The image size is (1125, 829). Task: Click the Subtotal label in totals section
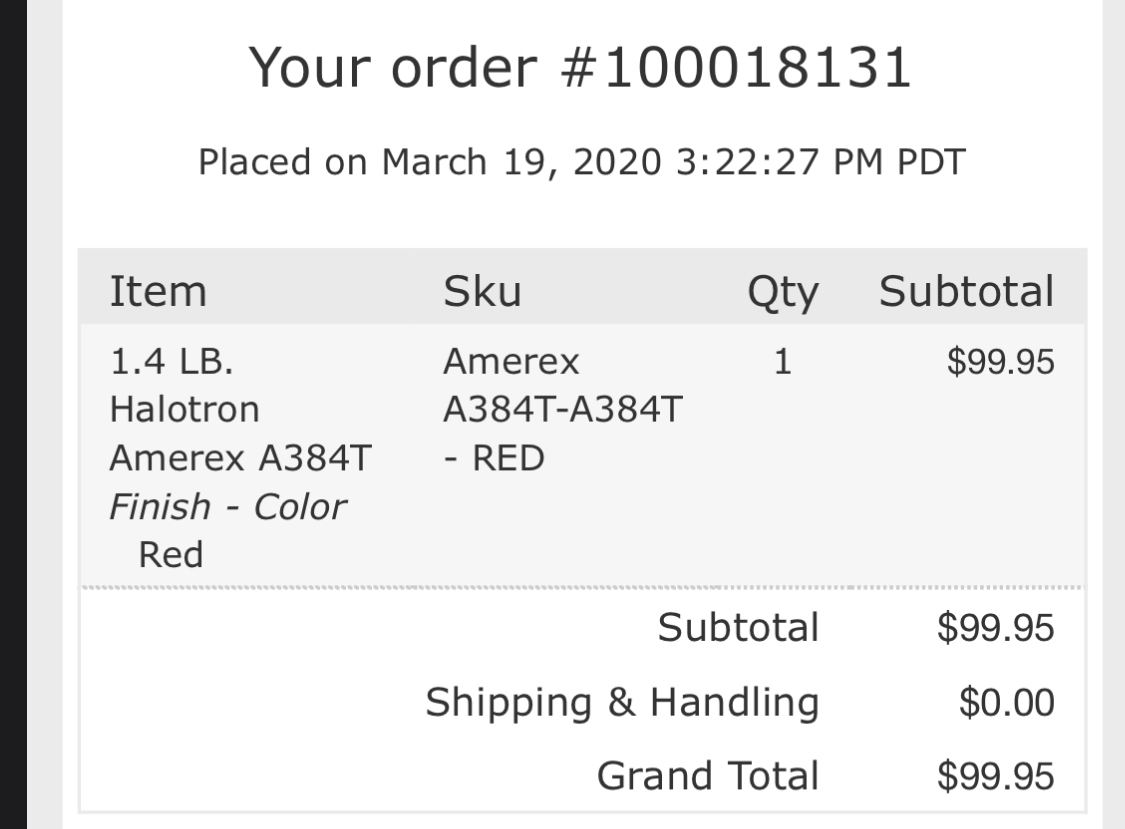[x=738, y=628]
